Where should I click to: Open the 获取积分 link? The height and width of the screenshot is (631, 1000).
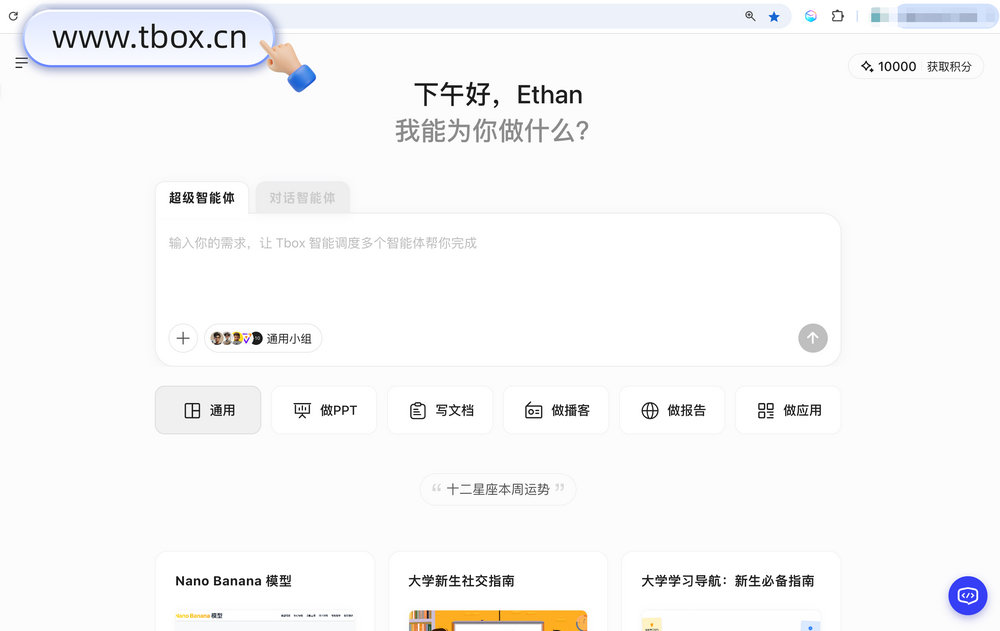[949, 66]
